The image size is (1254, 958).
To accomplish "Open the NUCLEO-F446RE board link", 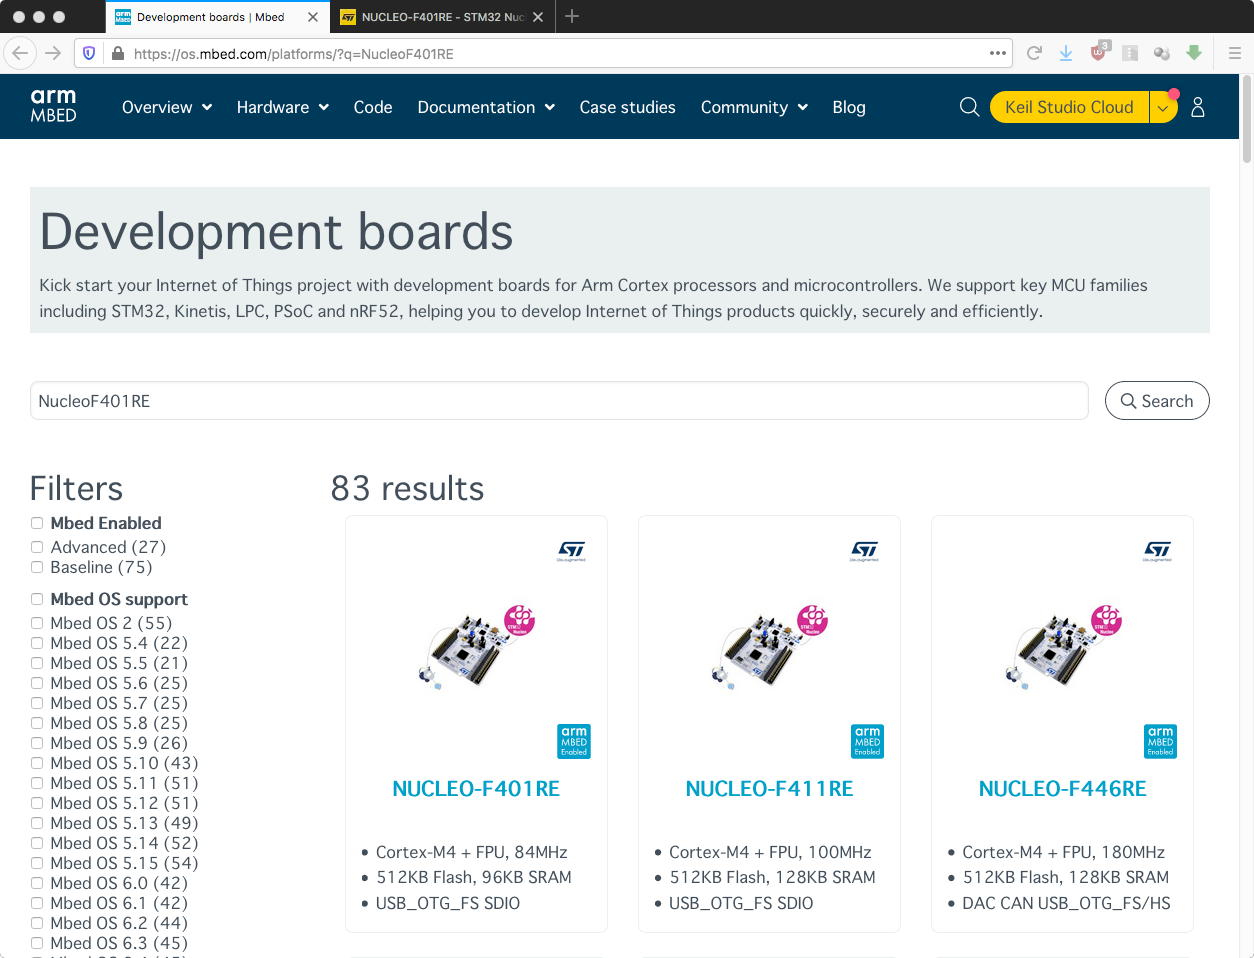I will click(1062, 788).
